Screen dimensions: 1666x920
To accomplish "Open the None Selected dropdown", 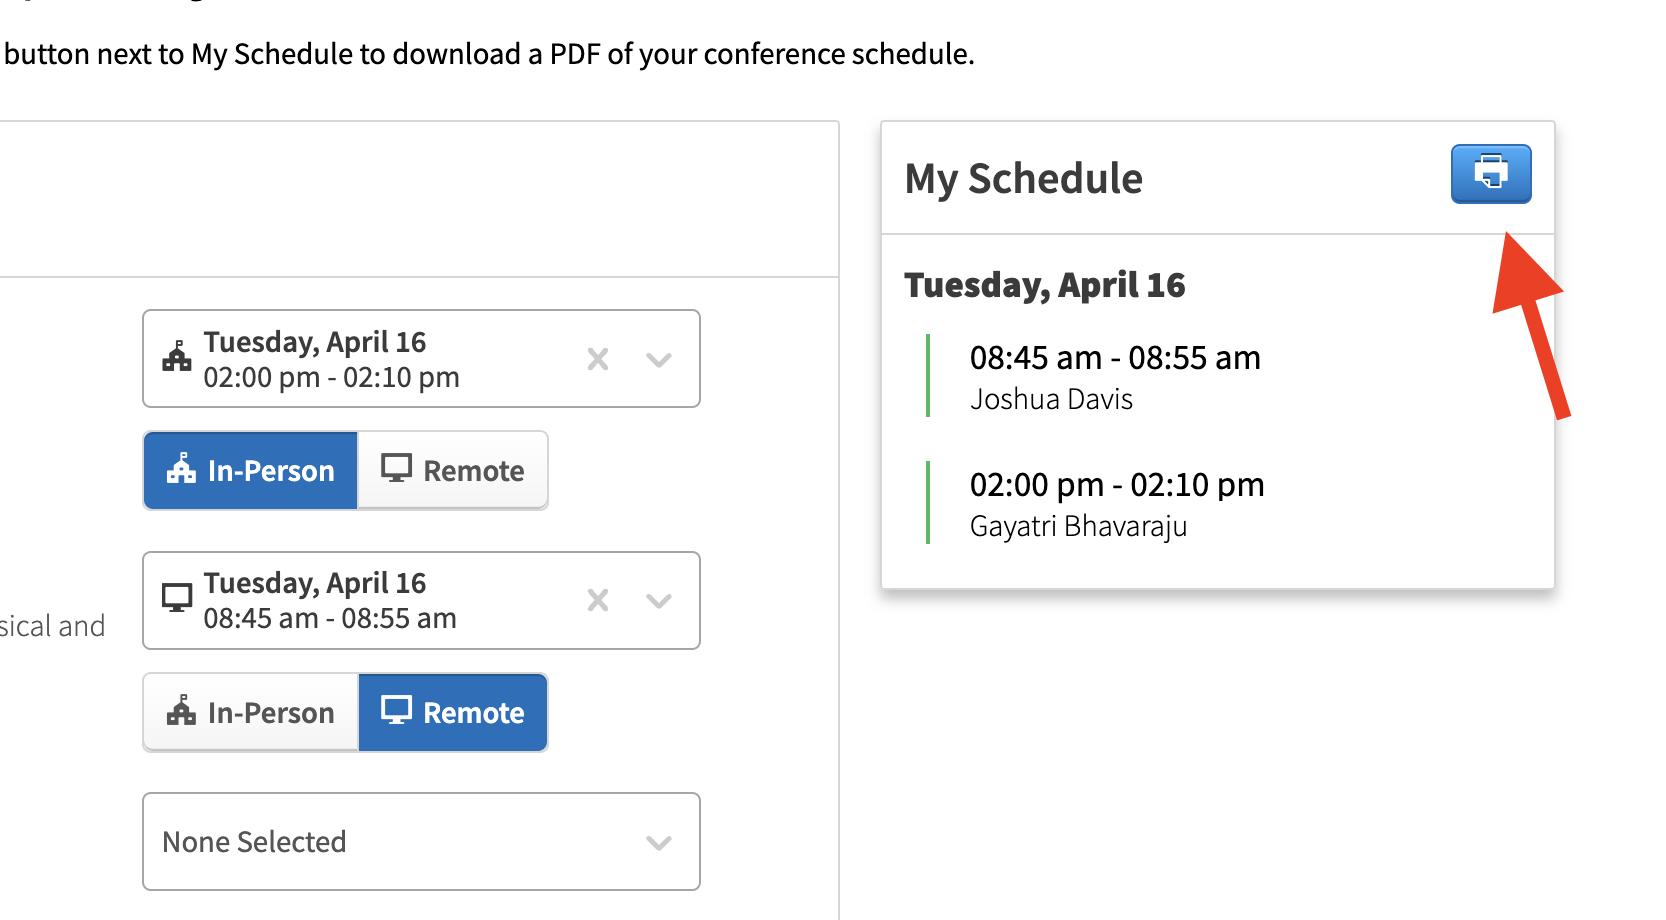I will point(421,842).
